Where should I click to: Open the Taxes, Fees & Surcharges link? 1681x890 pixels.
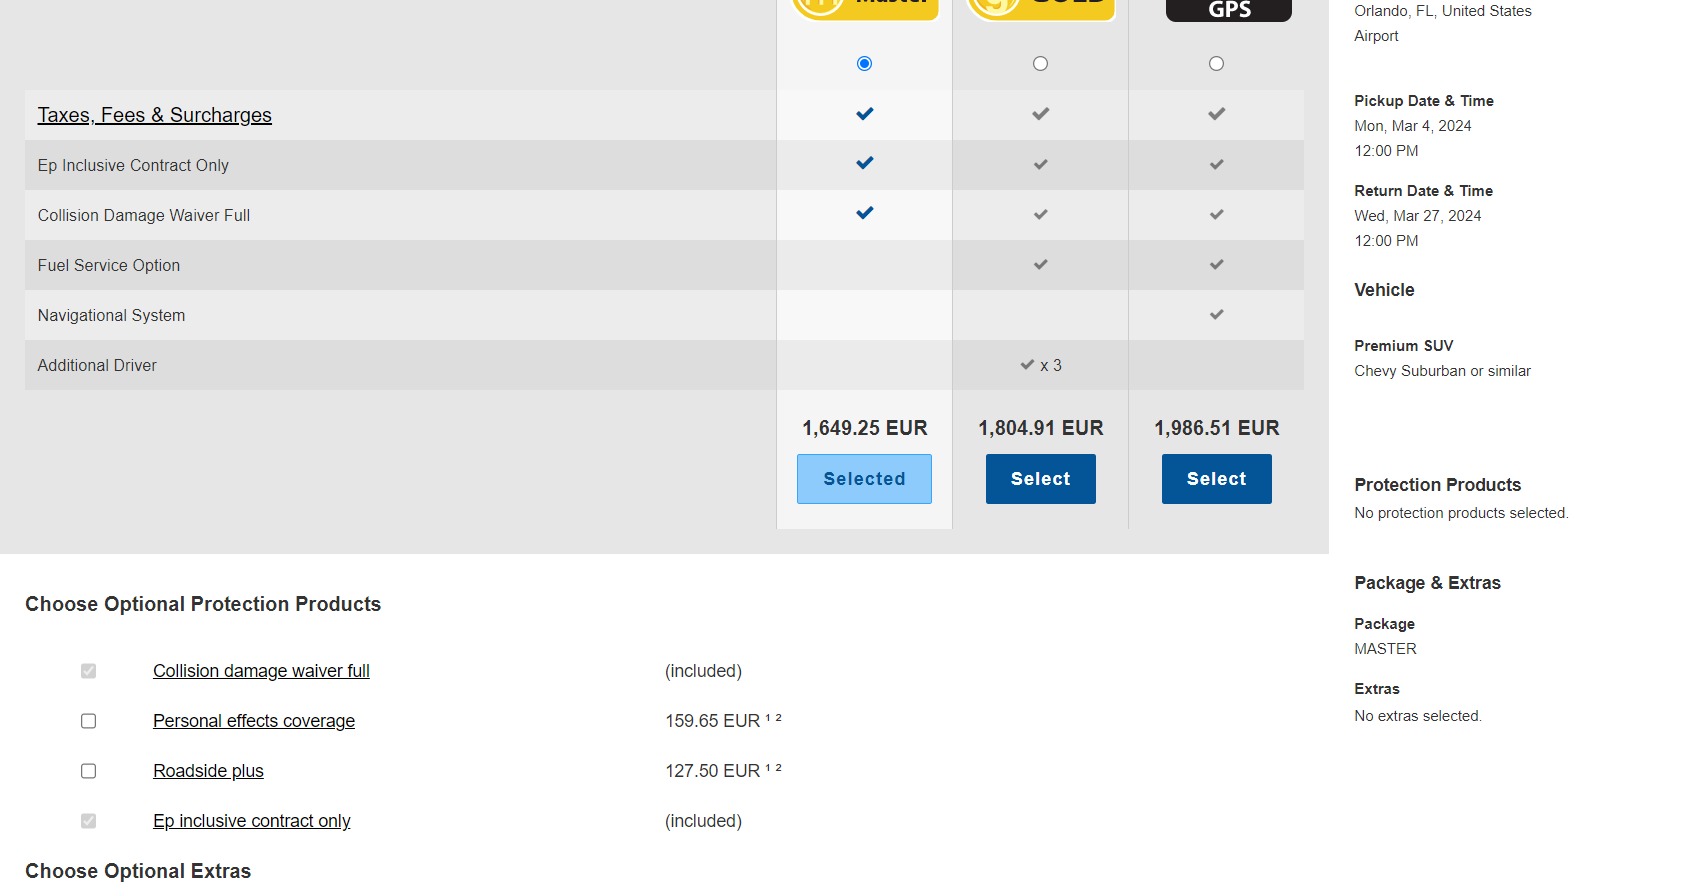[x=154, y=115]
